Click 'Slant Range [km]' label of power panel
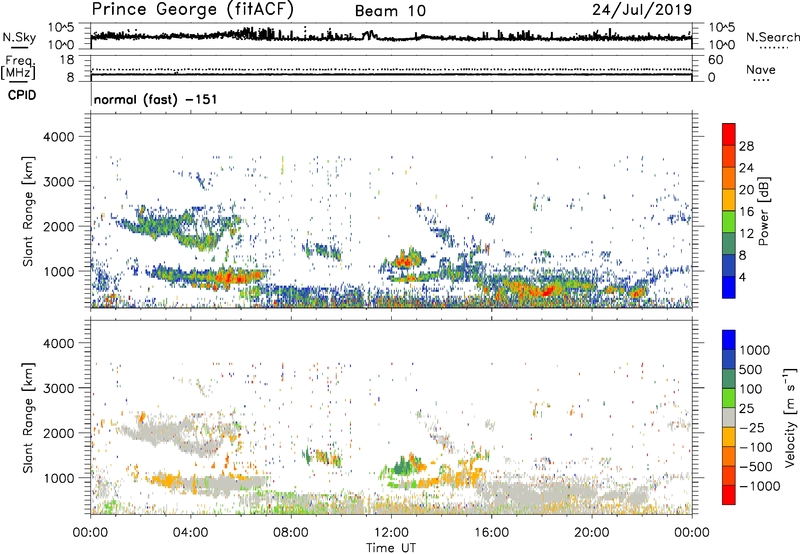Screen dimensions: 800x554 click(x=29, y=211)
